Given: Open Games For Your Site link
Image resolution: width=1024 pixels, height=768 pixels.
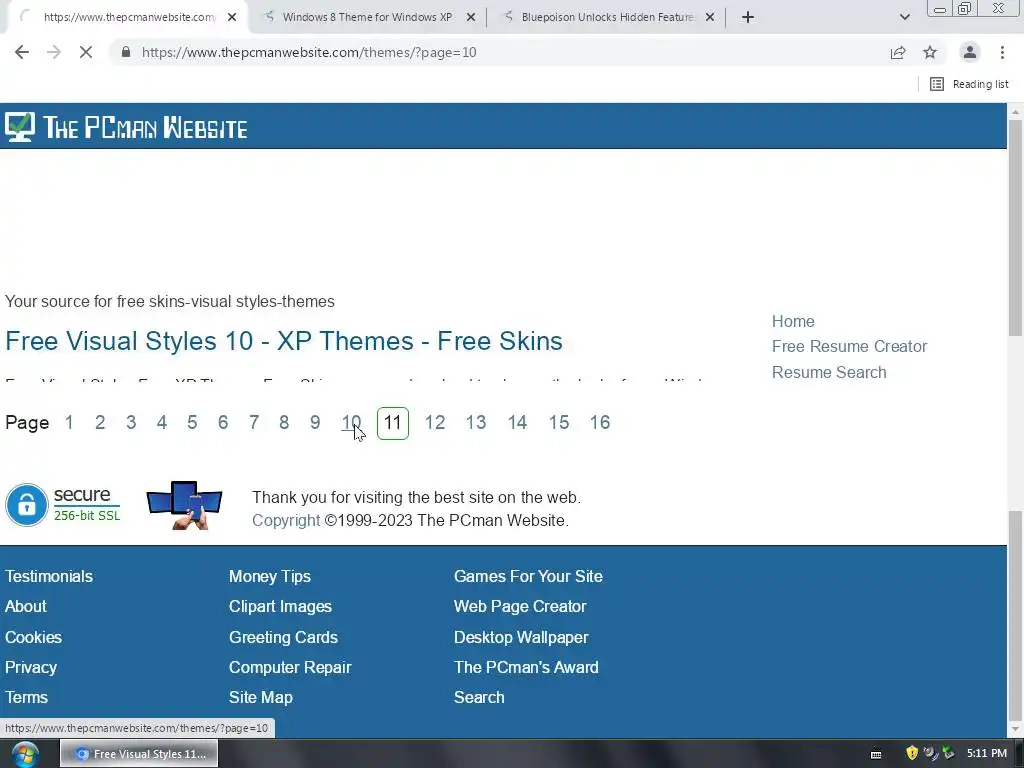Looking at the screenshot, I should tap(528, 577).
